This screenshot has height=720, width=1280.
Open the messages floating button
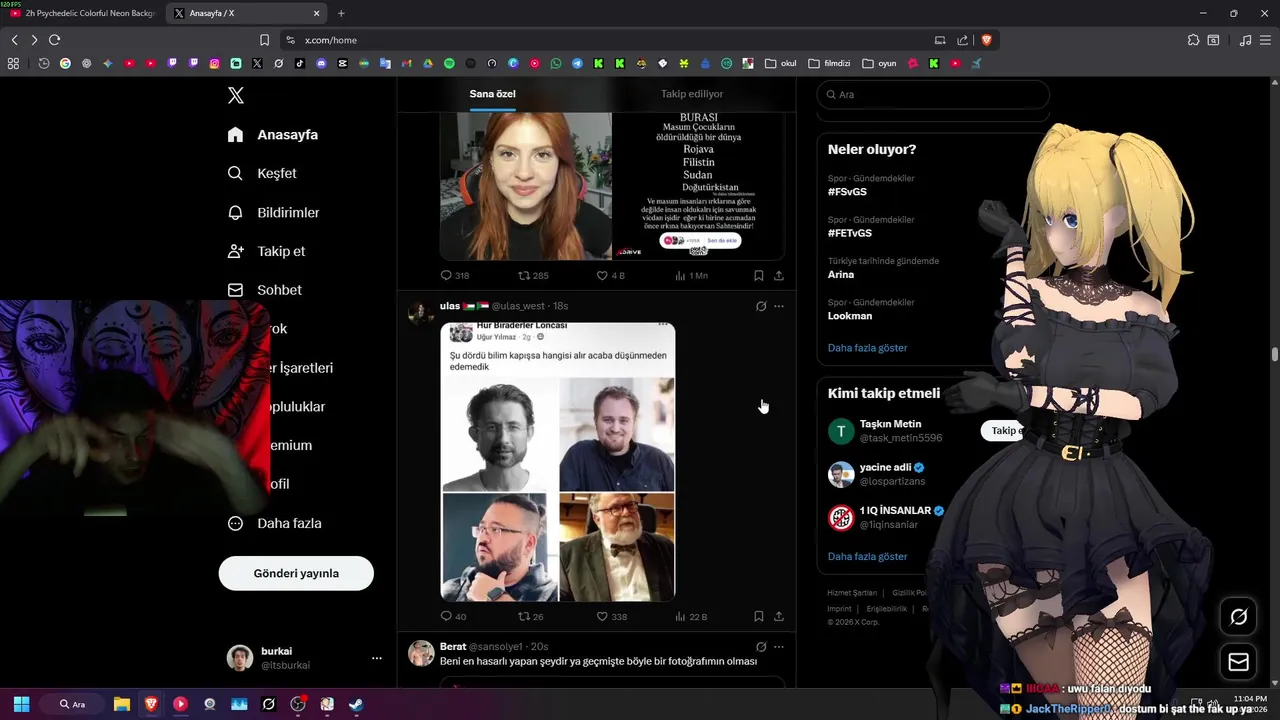(1238, 662)
